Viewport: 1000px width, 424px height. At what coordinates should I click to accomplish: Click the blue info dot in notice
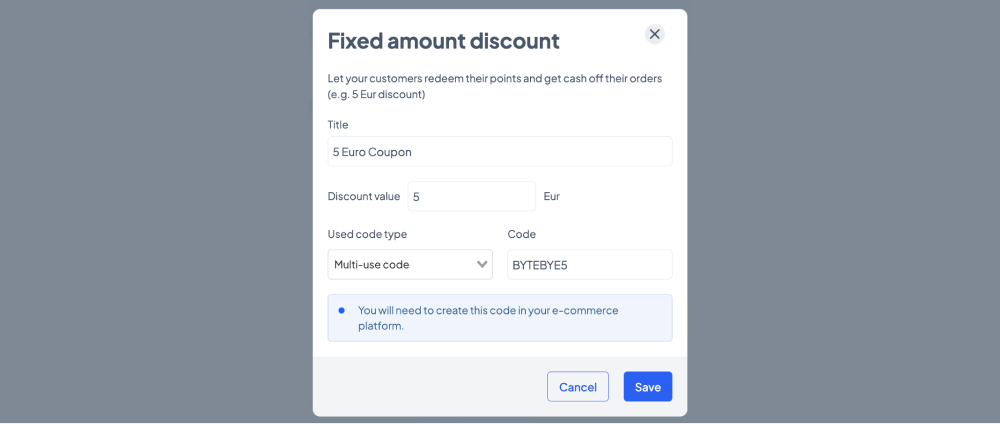coord(341,311)
